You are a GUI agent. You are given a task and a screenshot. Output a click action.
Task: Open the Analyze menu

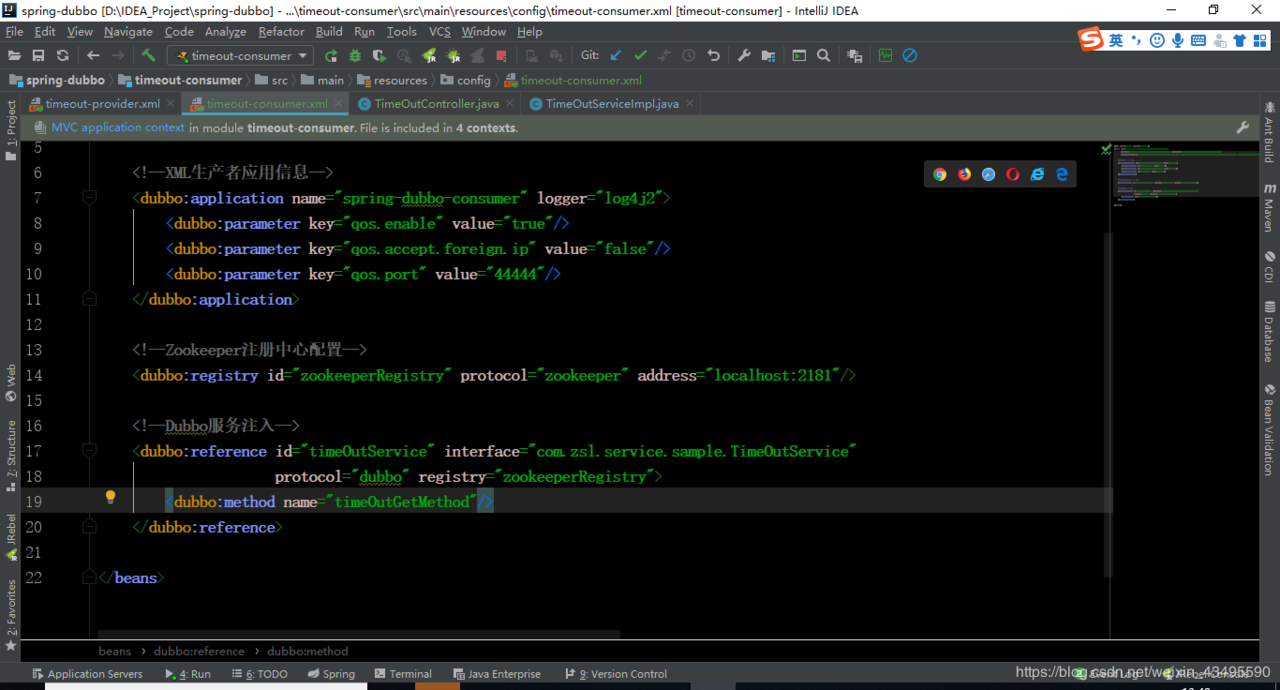coord(225,32)
